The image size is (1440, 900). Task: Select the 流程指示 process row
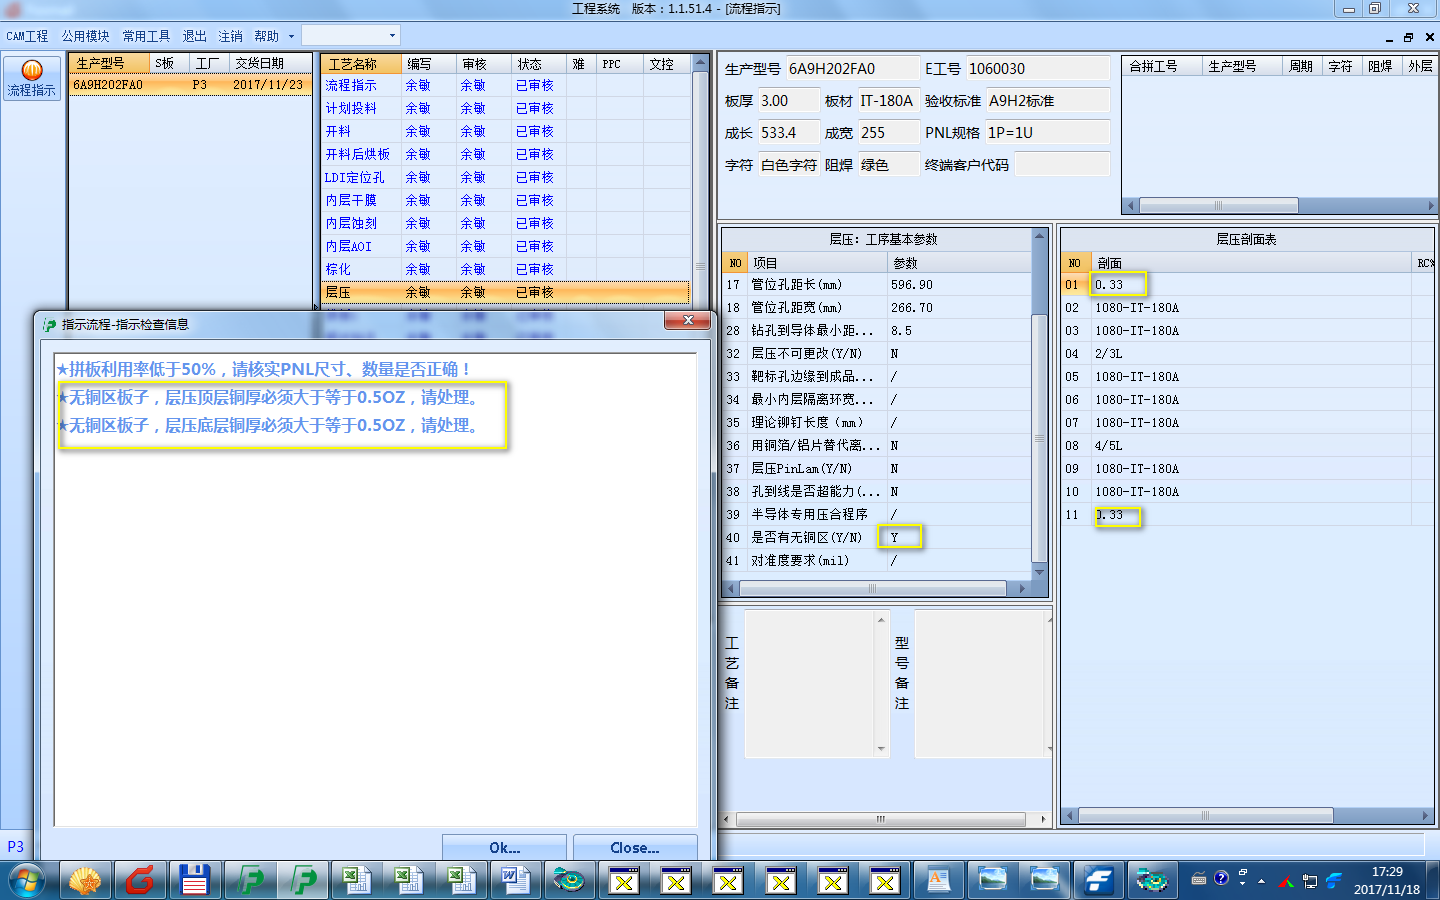tap(505, 86)
